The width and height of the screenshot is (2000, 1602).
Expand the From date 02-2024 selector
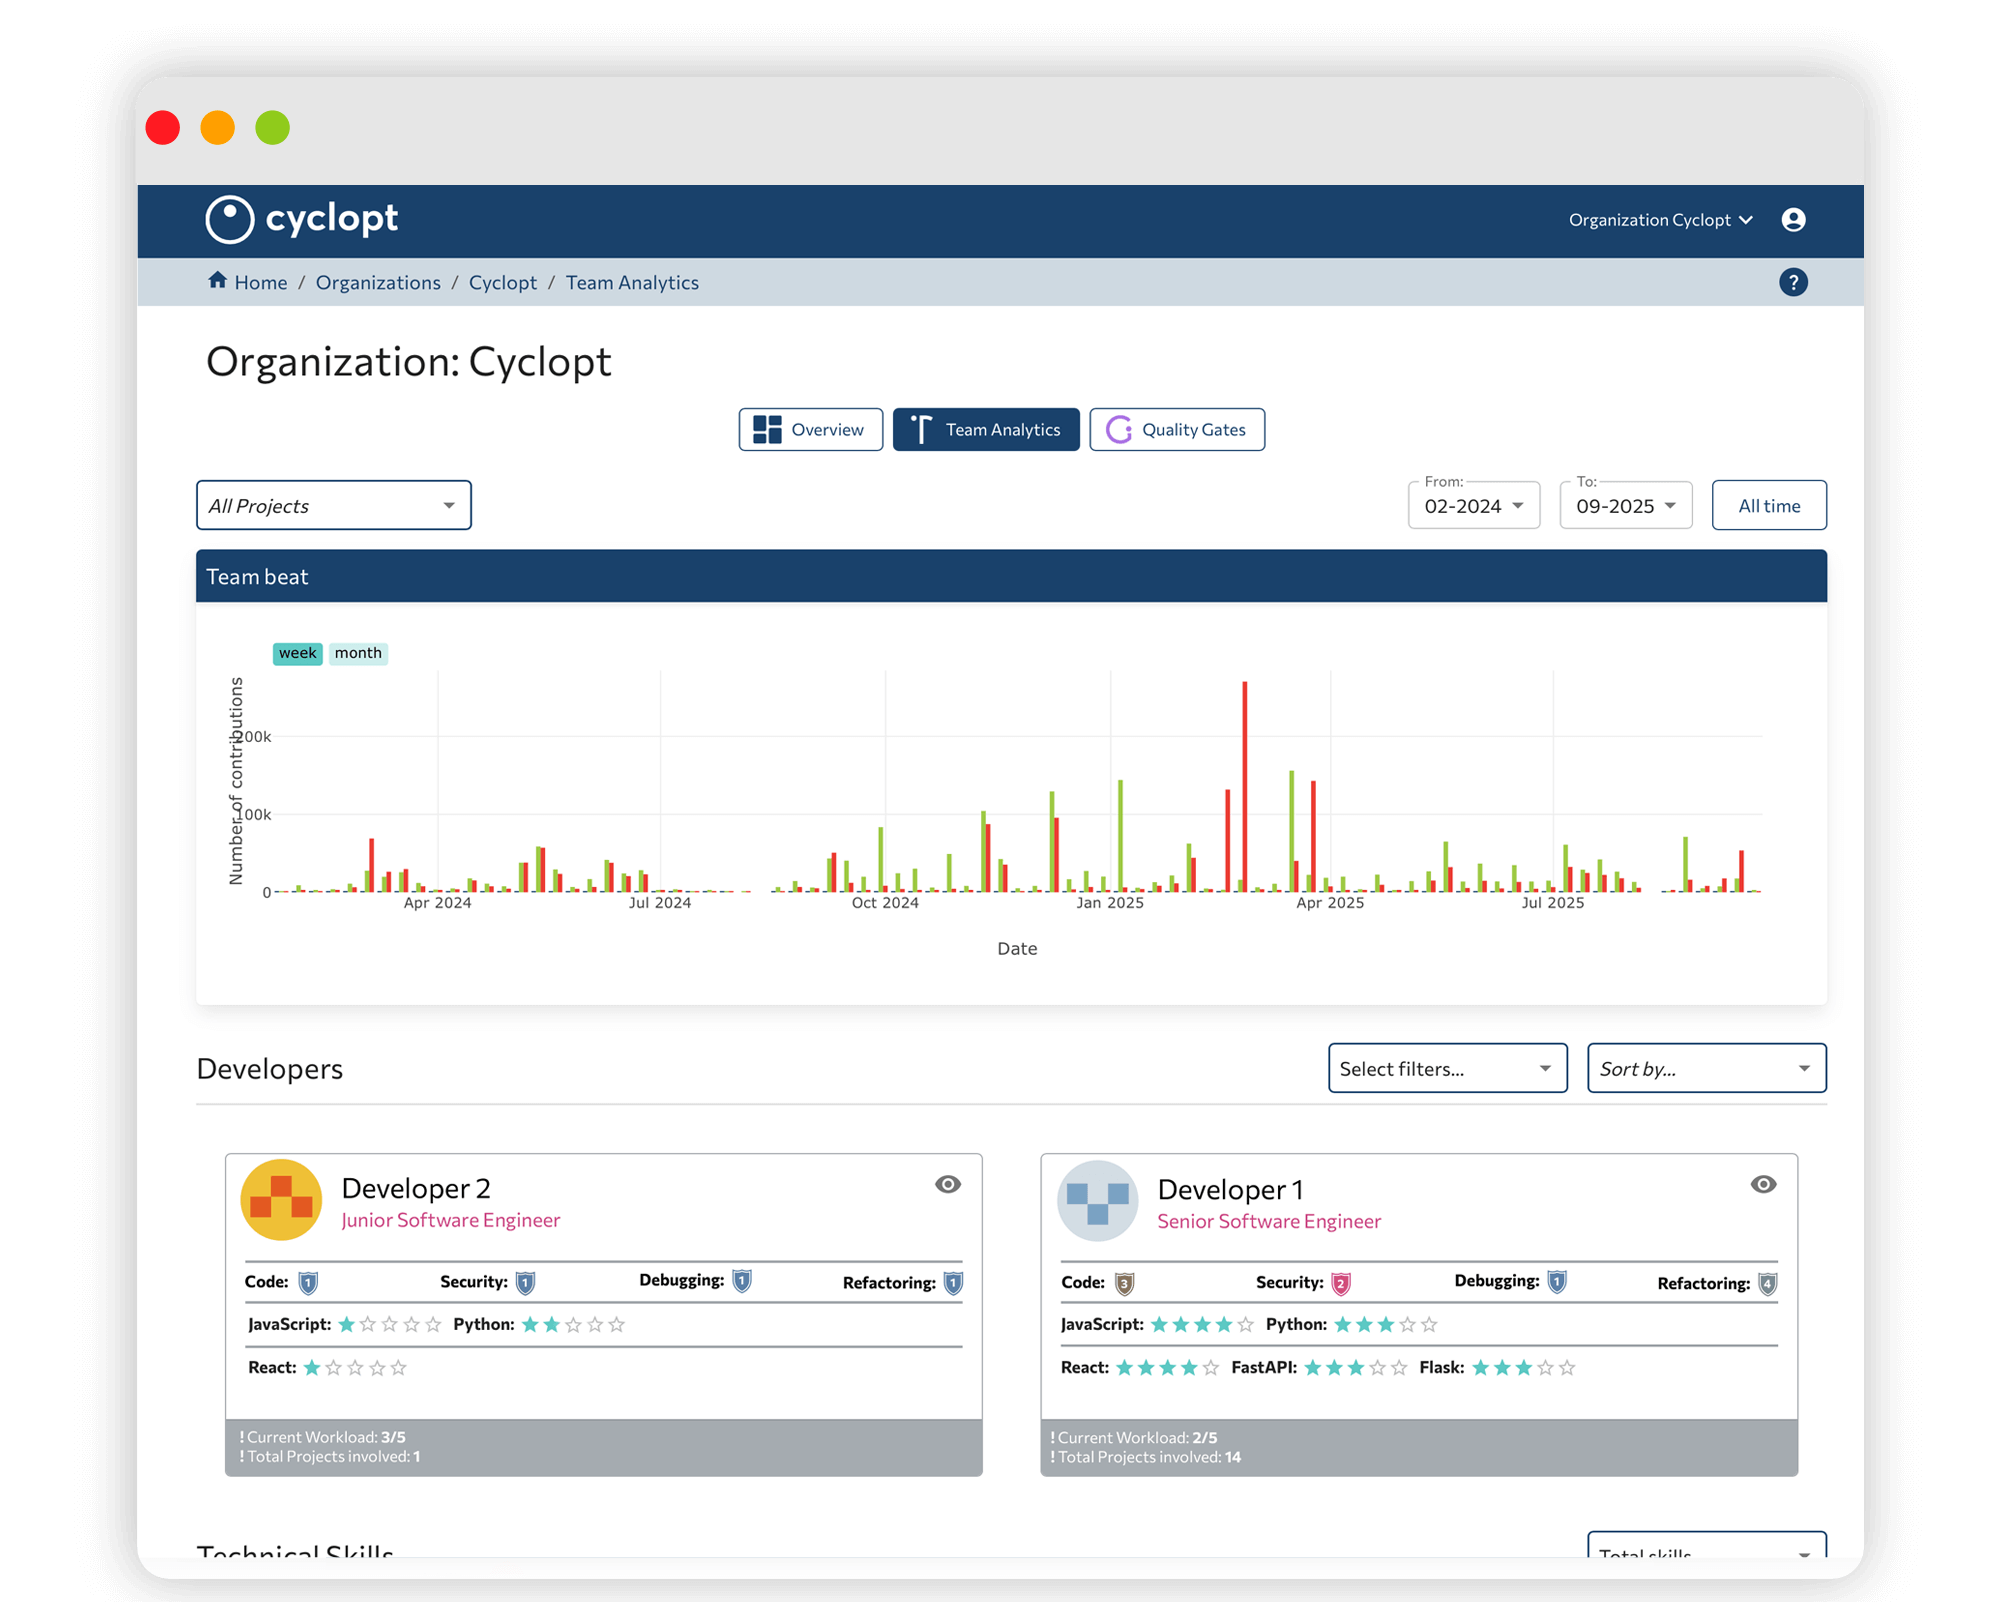click(x=1473, y=506)
